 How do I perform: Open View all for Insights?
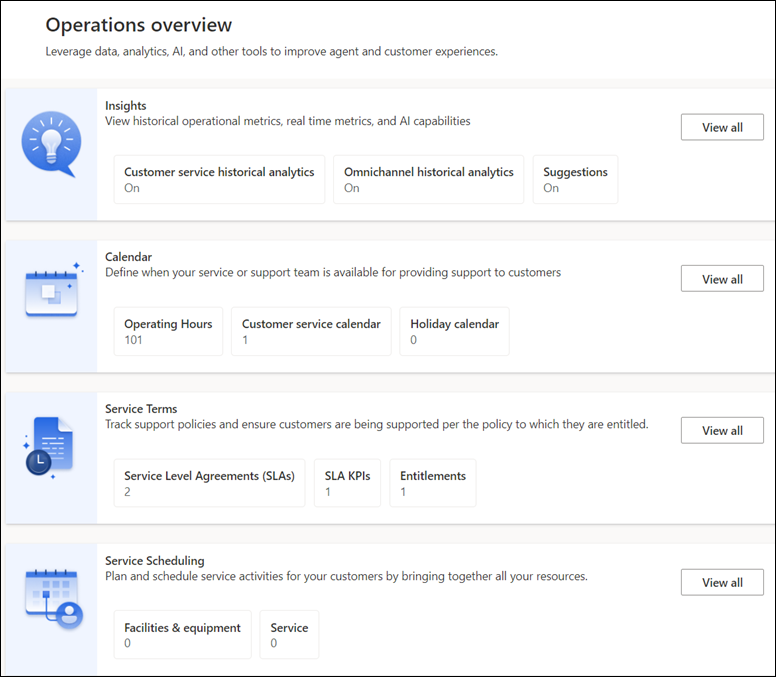click(x=722, y=127)
